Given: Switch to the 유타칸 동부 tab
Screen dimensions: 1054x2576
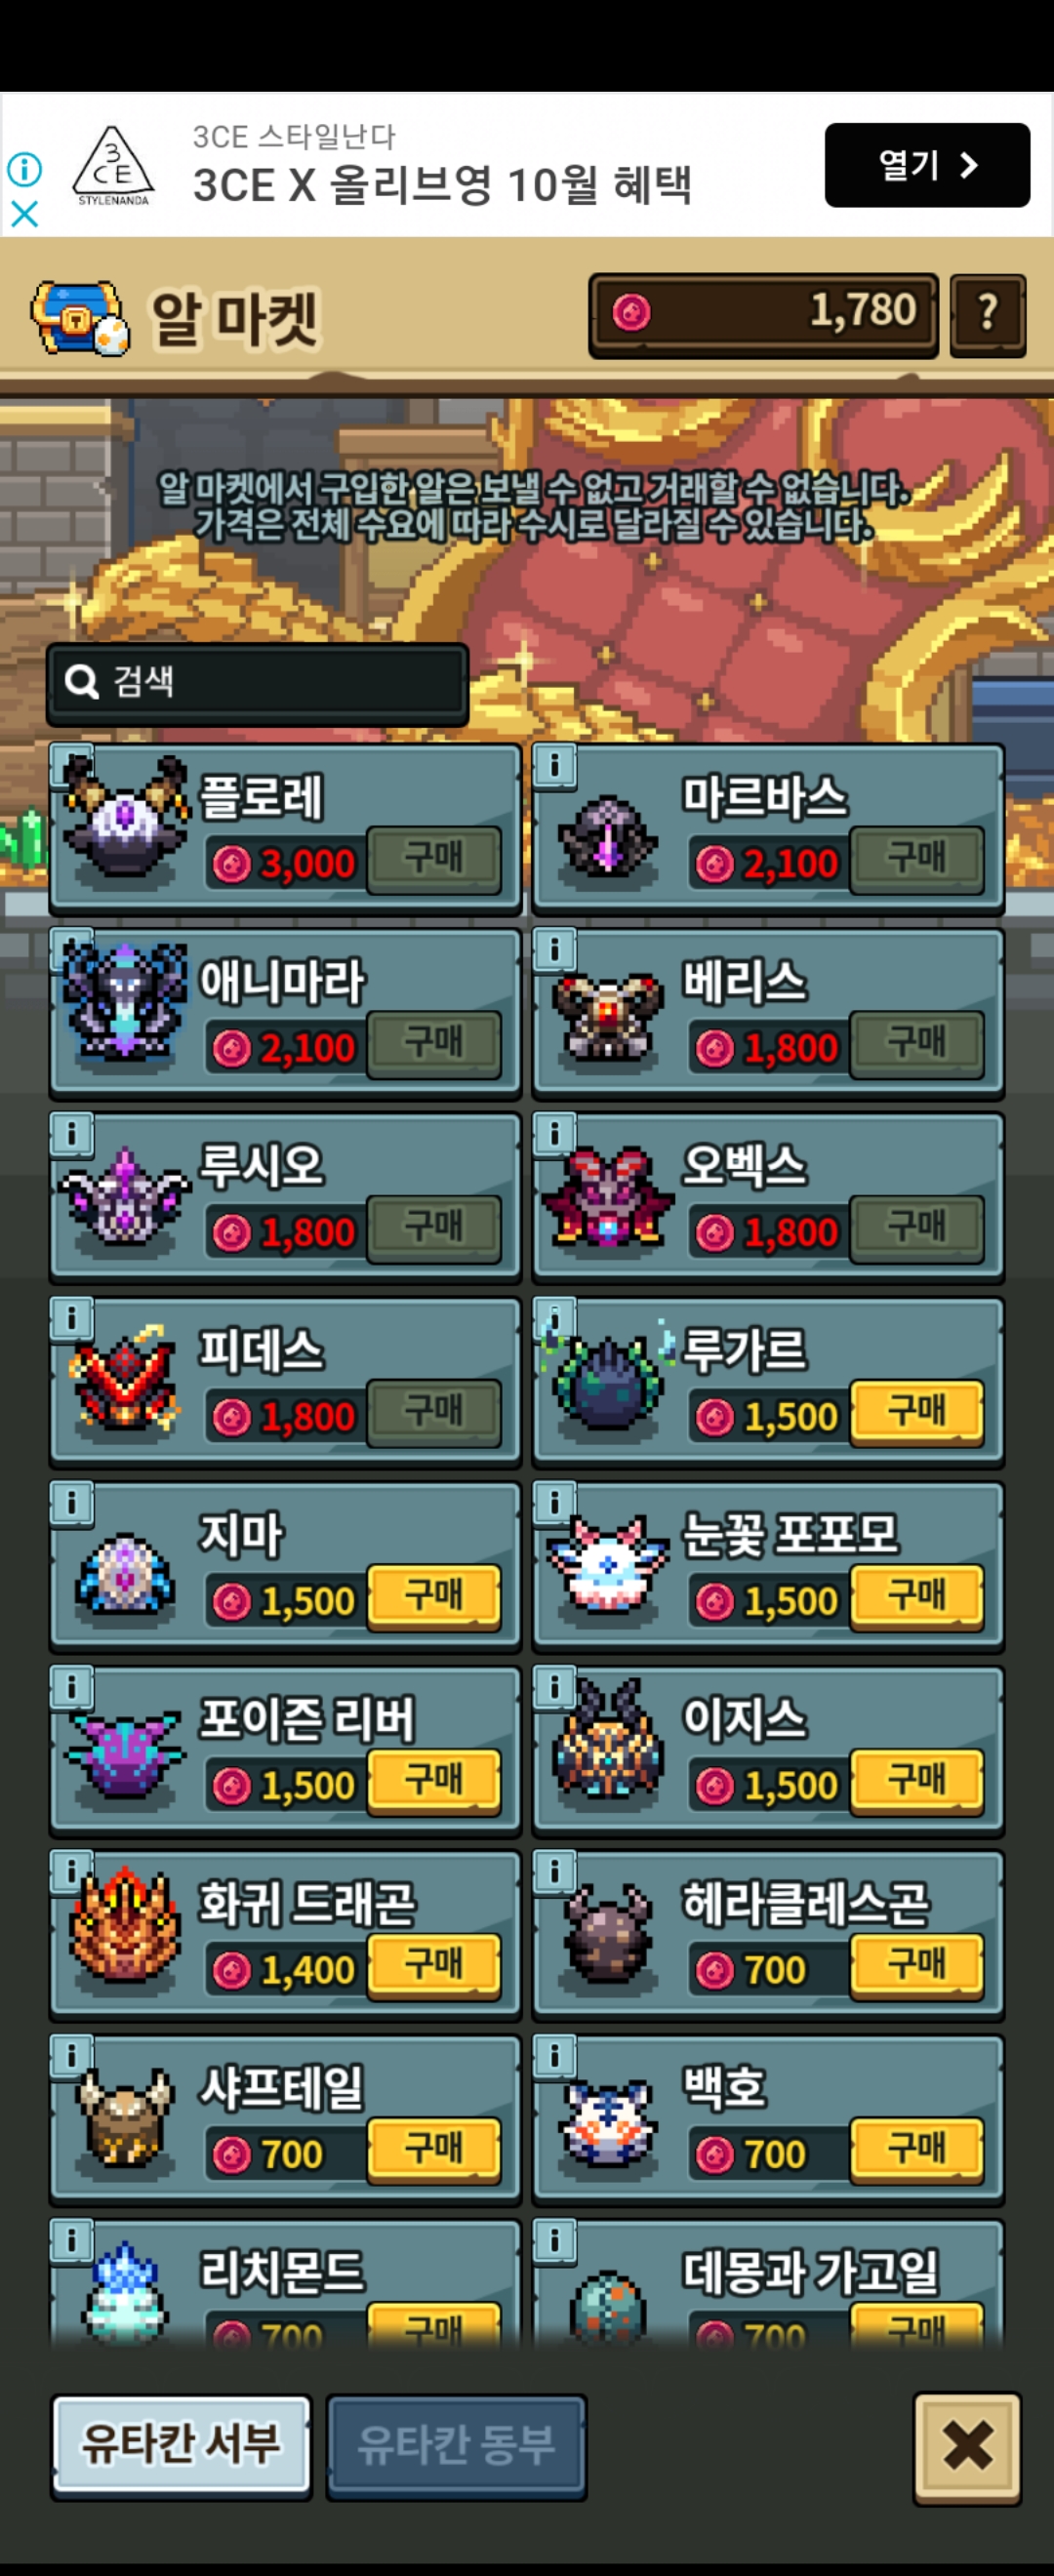Looking at the screenshot, I should pos(456,2445).
